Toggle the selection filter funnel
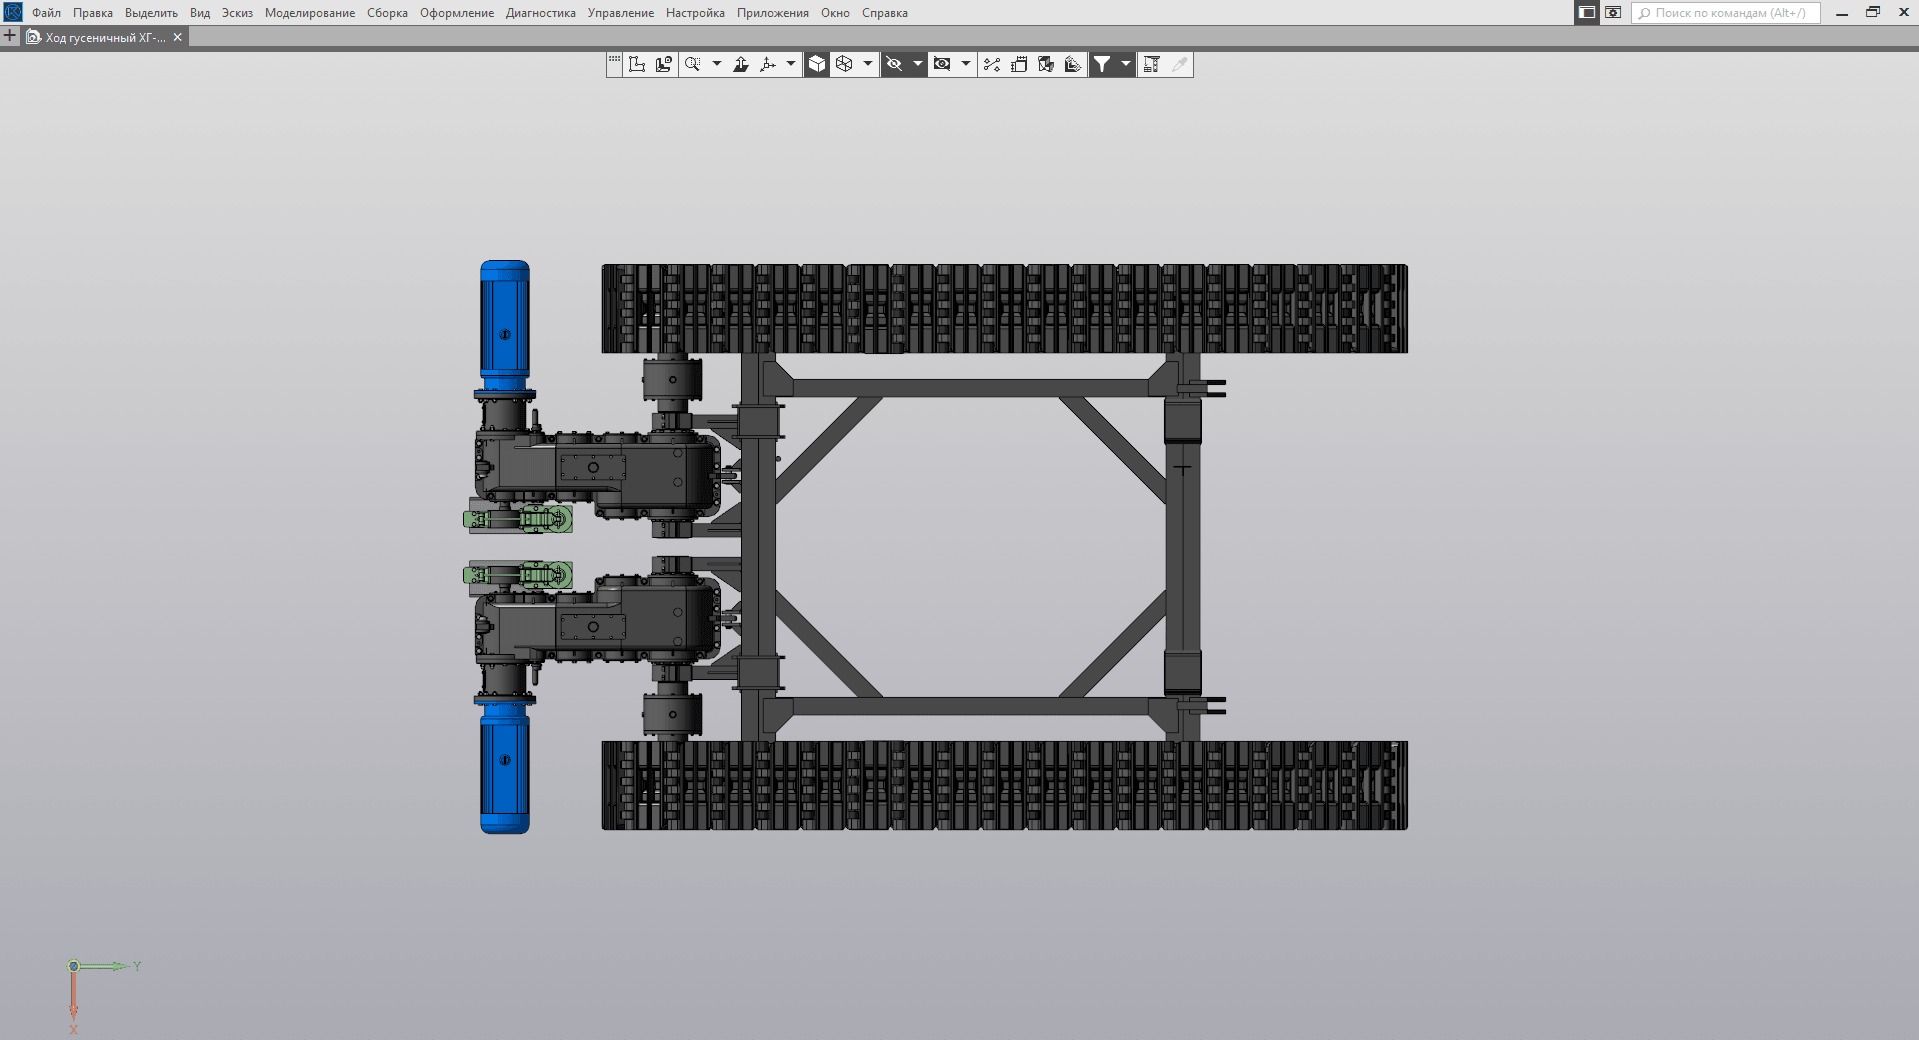The height and width of the screenshot is (1040, 1919). 1102,65
